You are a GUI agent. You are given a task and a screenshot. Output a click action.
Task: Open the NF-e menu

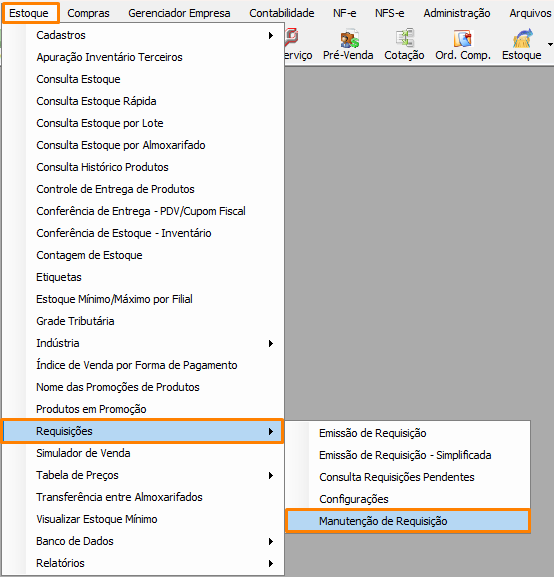tap(345, 13)
